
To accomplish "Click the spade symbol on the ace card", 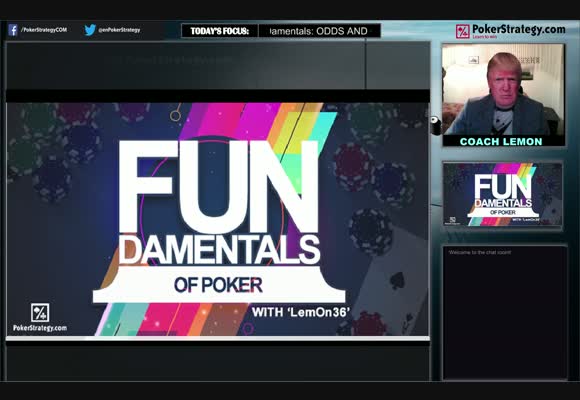I will [x=397, y=280].
